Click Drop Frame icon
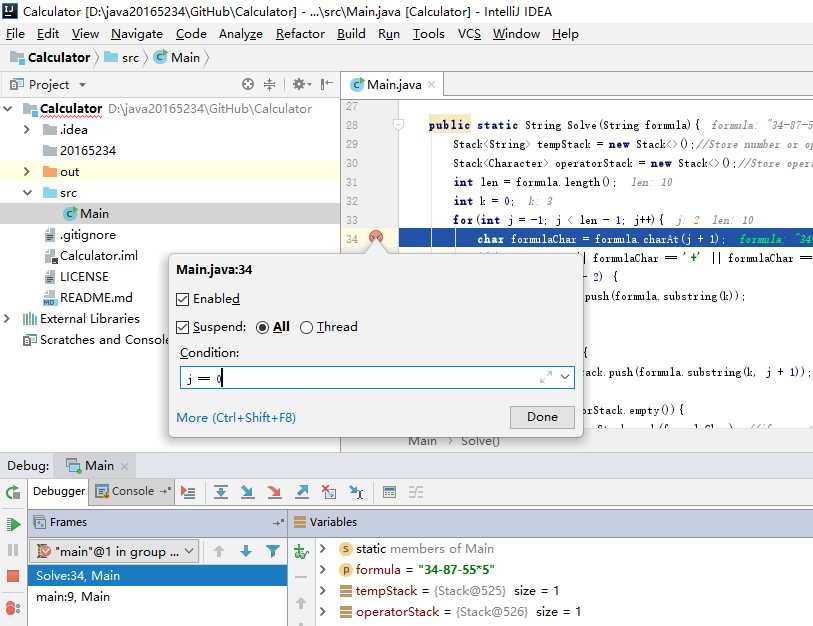813x626 pixels. (329, 492)
